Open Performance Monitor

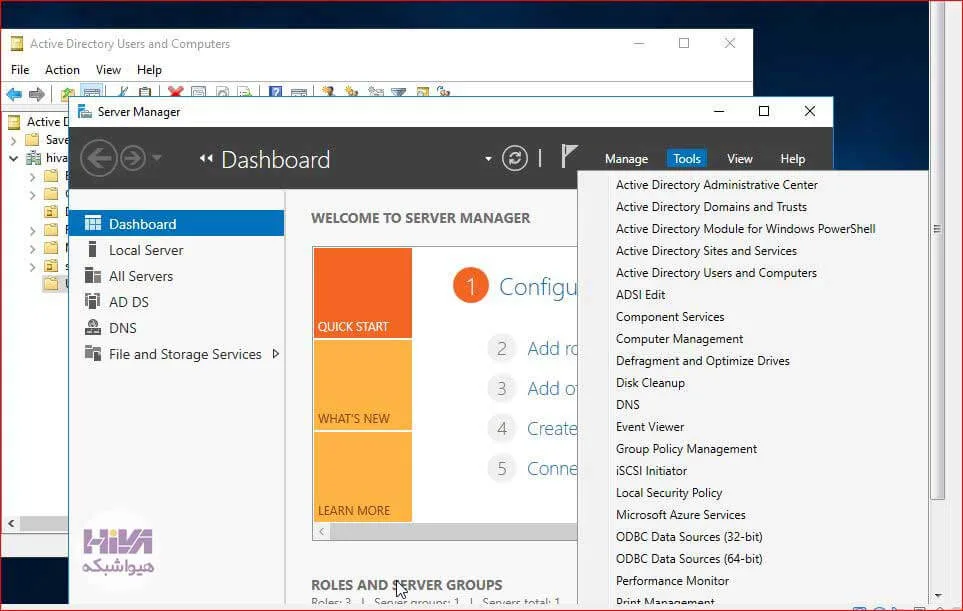(673, 581)
